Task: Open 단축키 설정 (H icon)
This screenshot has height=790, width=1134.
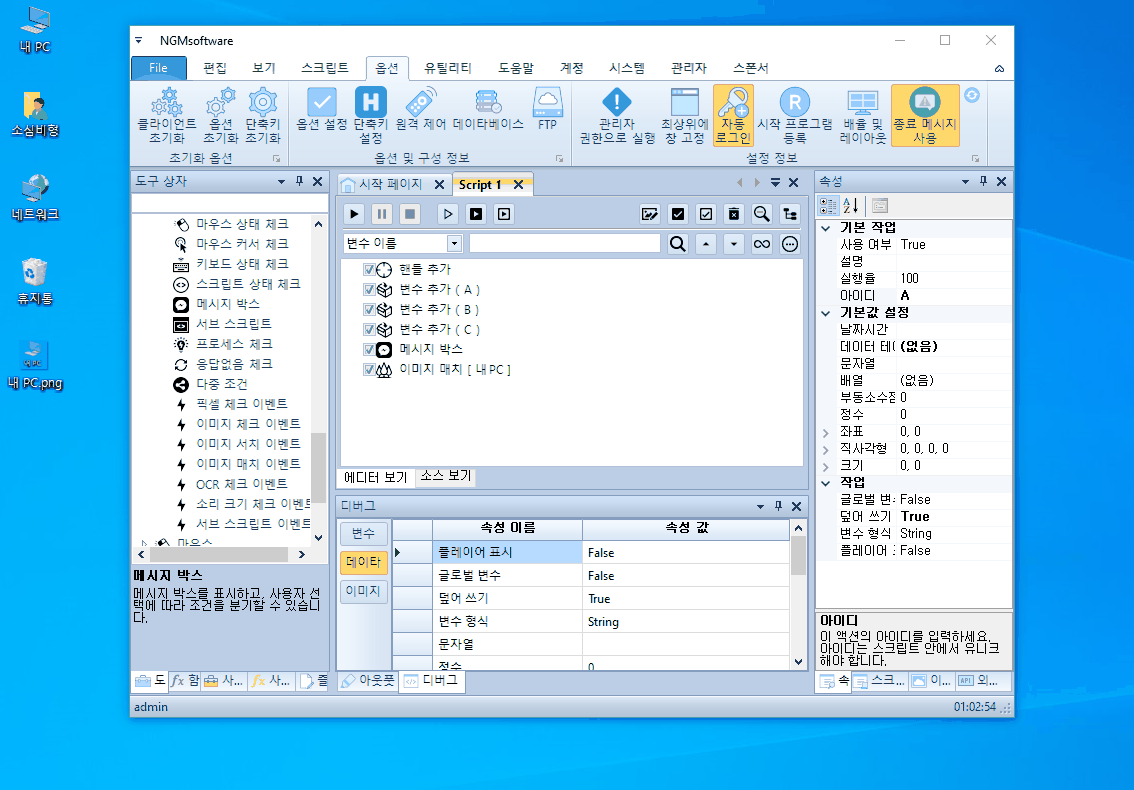Action: pos(370,116)
